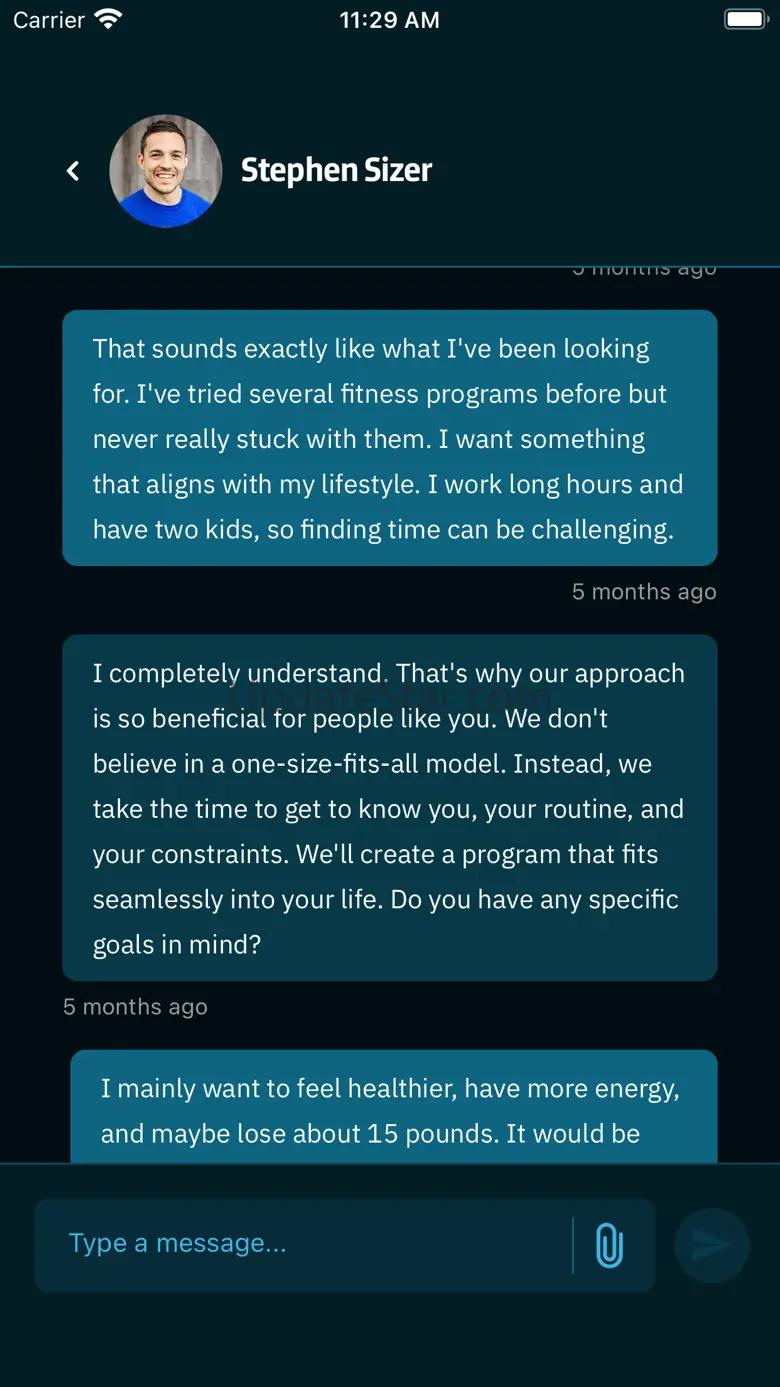Tap the partially hidden timestamp below header
This screenshot has height=1387, width=780.
point(644,270)
